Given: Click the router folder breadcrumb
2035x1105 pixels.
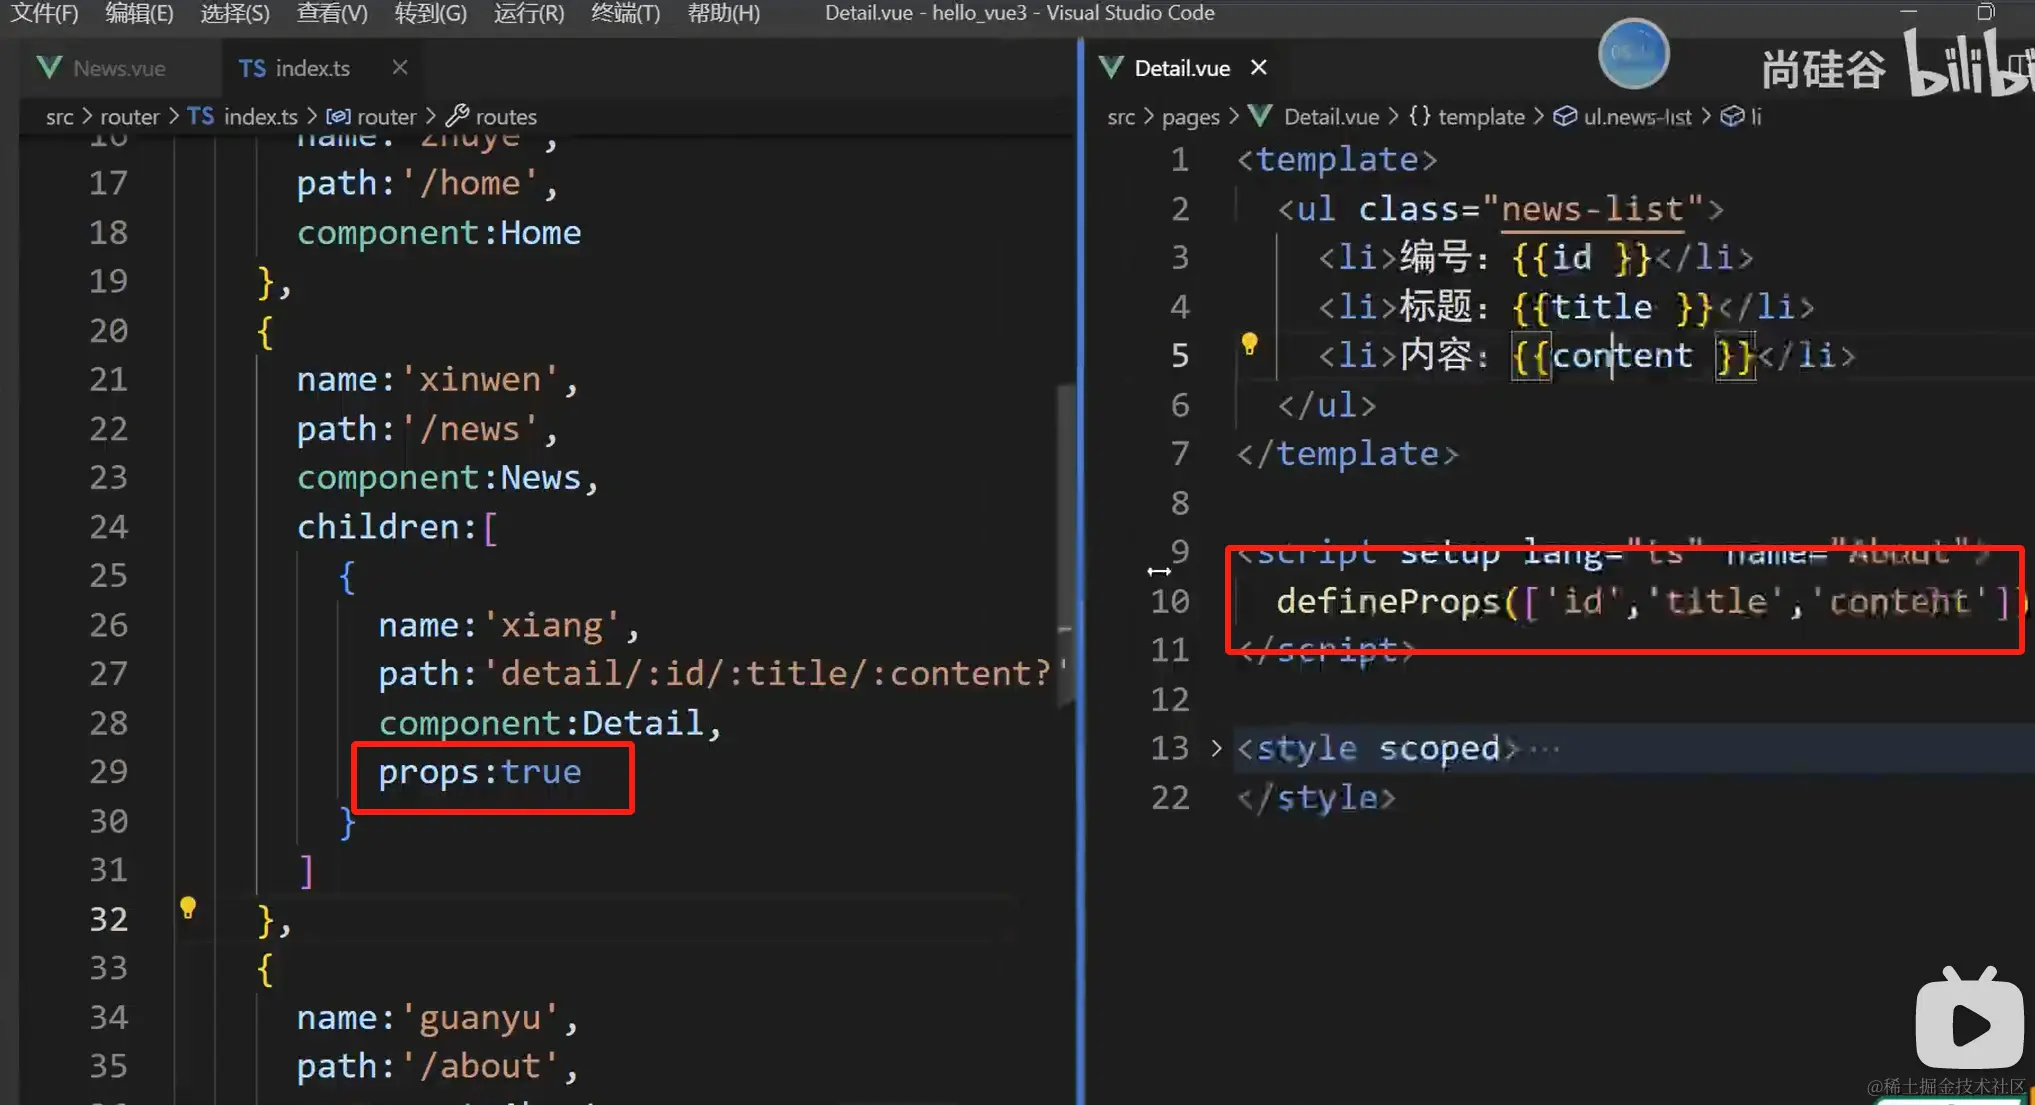Looking at the screenshot, I should (129, 116).
